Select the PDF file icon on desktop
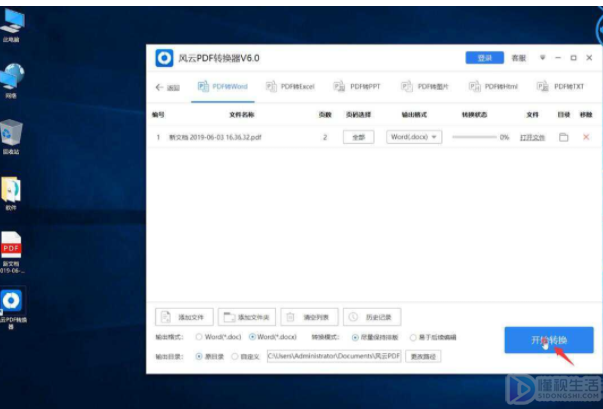 click(12, 252)
